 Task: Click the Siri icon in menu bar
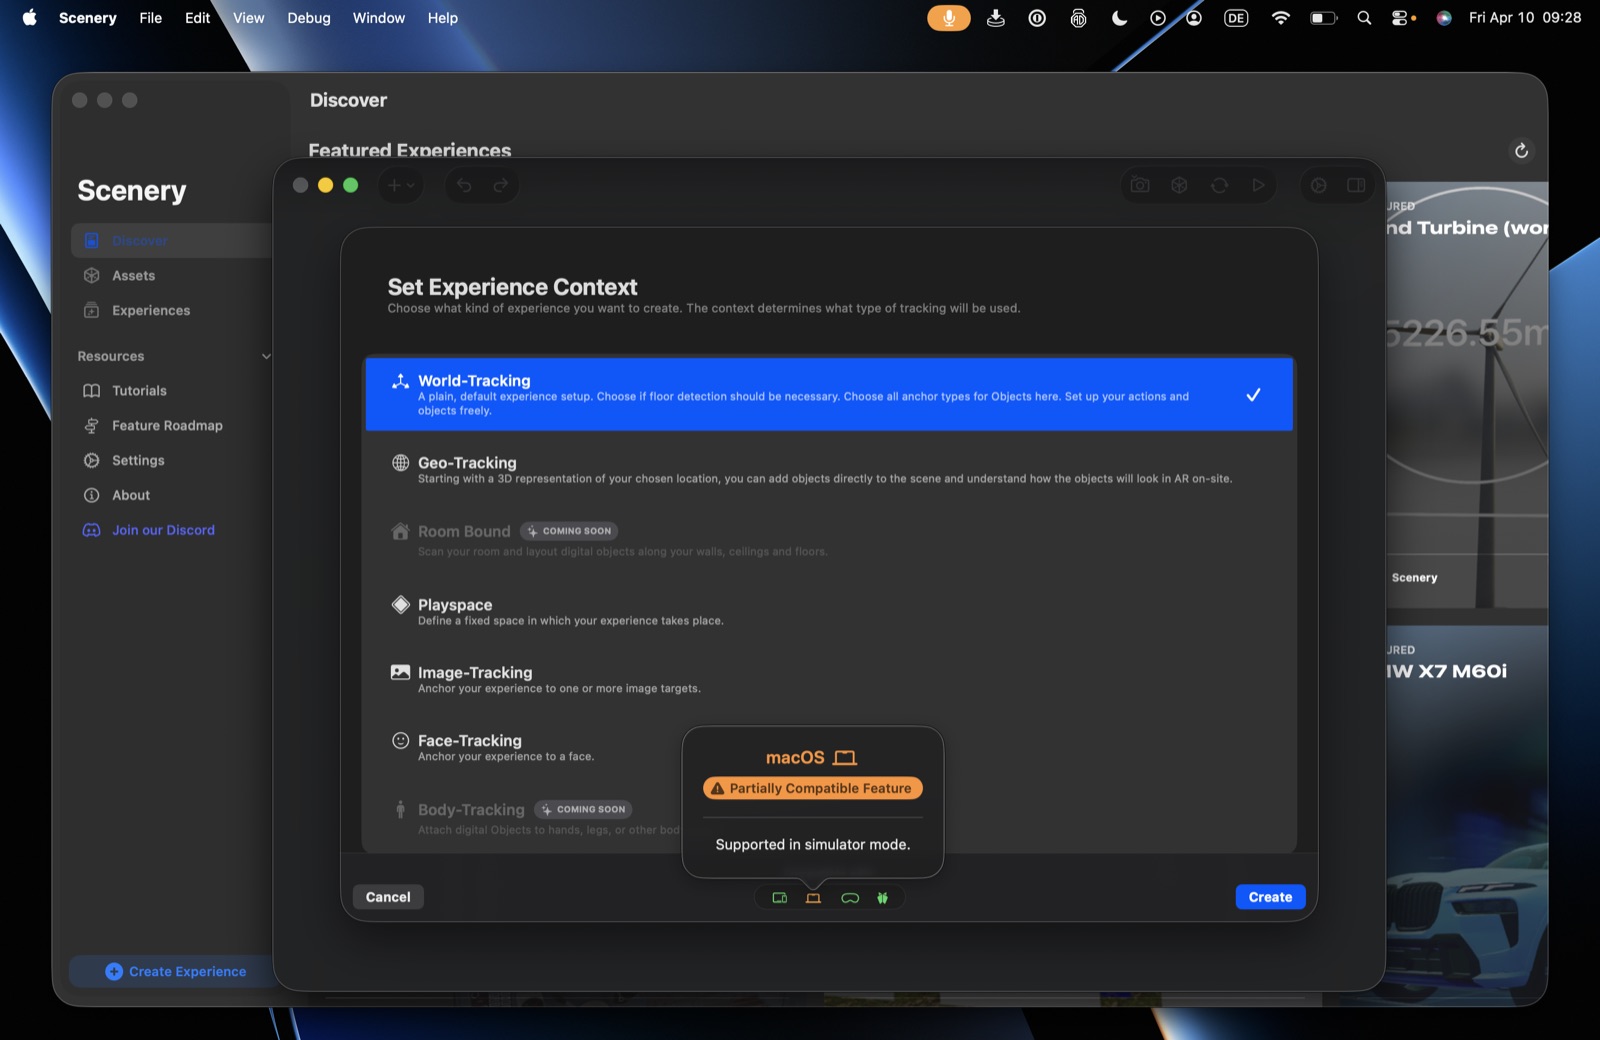tap(1444, 18)
